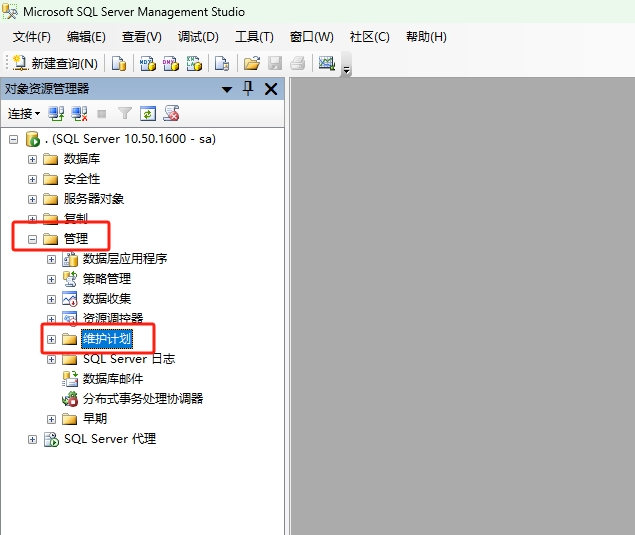Expand the 数据层应用程序 node

click(x=51, y=259)
